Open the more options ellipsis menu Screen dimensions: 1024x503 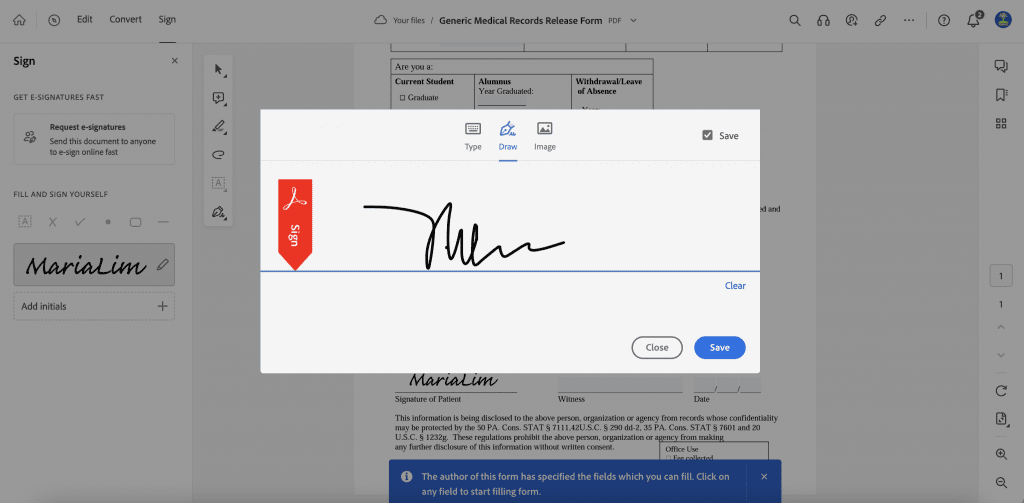(x=909, y=20)
